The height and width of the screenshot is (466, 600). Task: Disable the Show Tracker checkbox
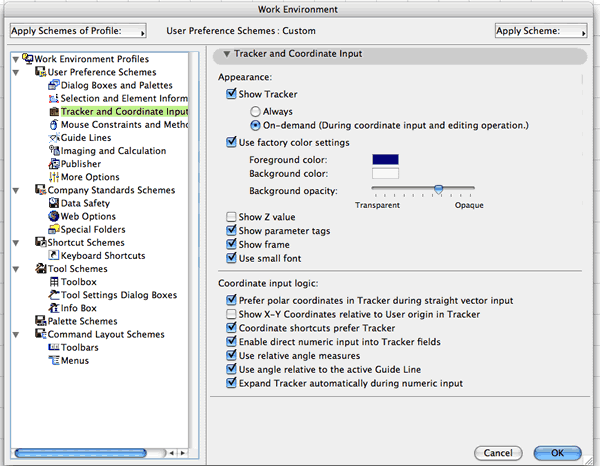coord(232,94)
